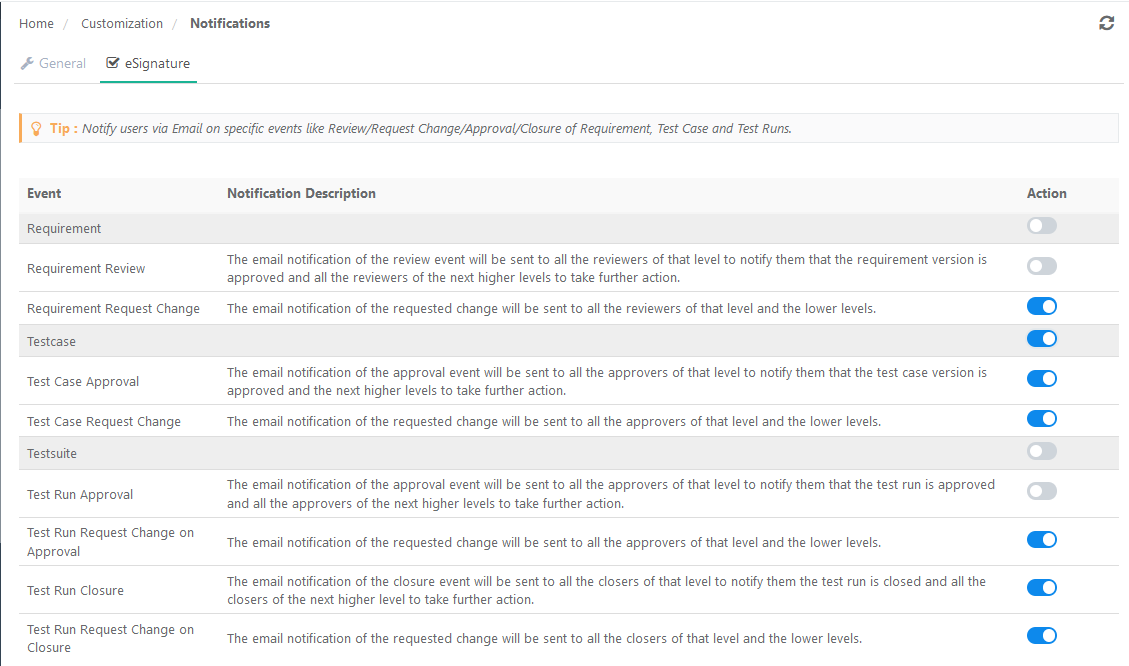The width and height of the screenshot is (1129, 666).
Task: Turn off the Testcase event toggle
Action: click(x=1041, y=339)
